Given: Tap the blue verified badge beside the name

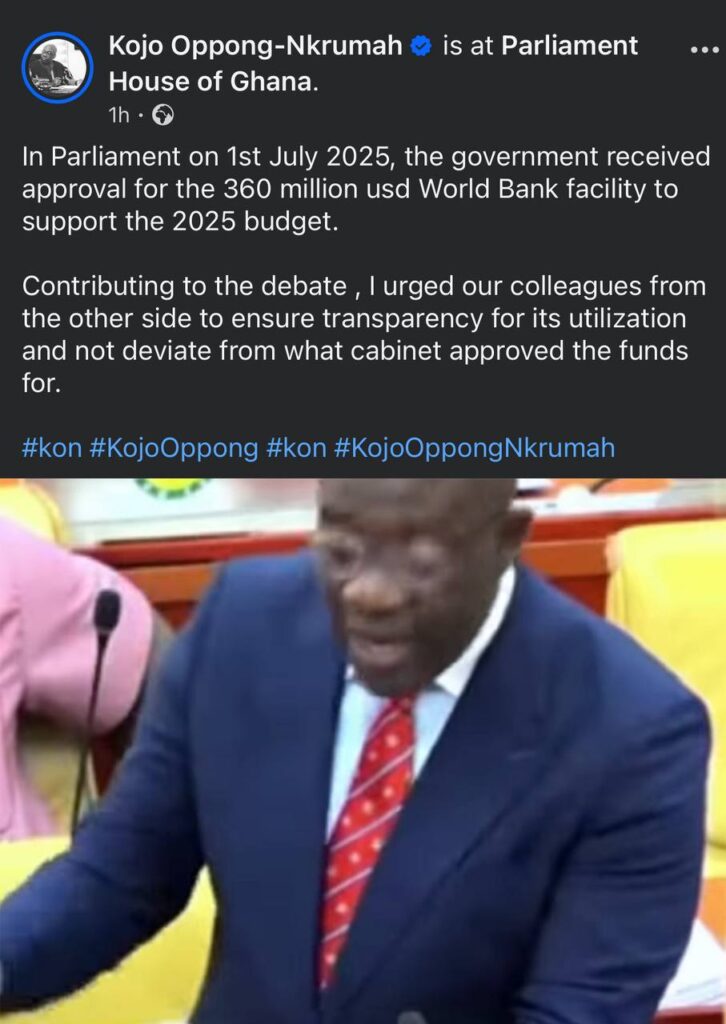Looking at the screenshot, I should click(421, 46).
